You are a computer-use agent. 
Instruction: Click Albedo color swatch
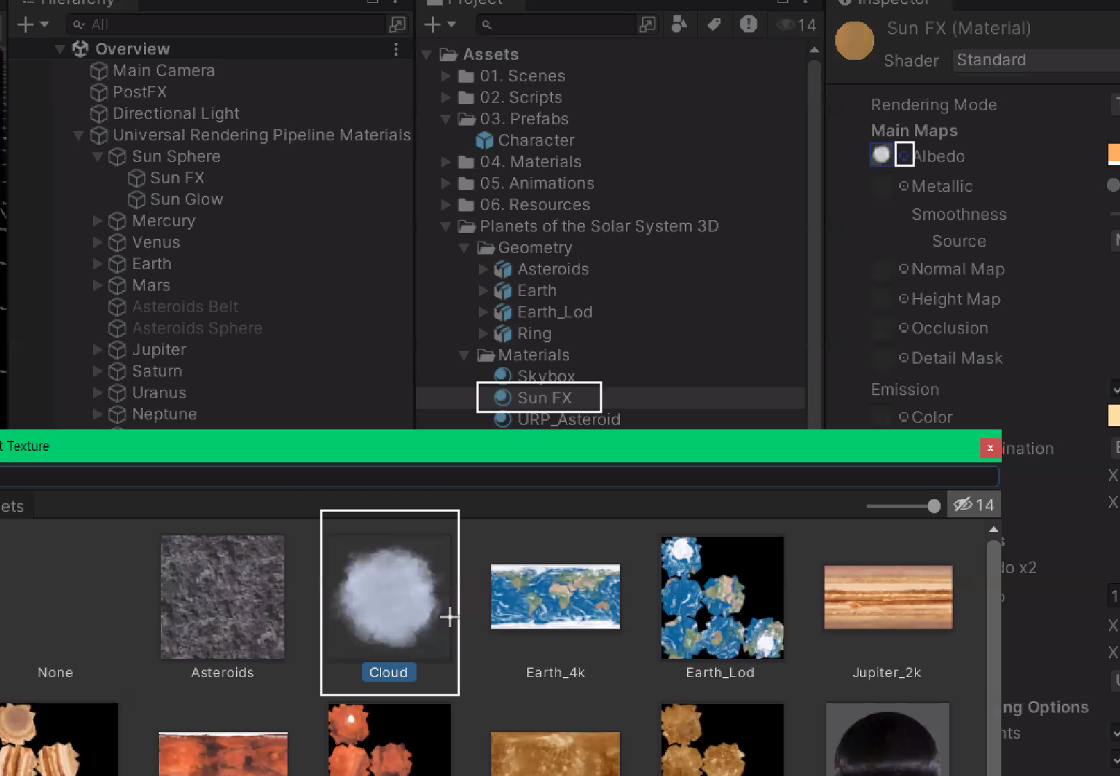1114,154
